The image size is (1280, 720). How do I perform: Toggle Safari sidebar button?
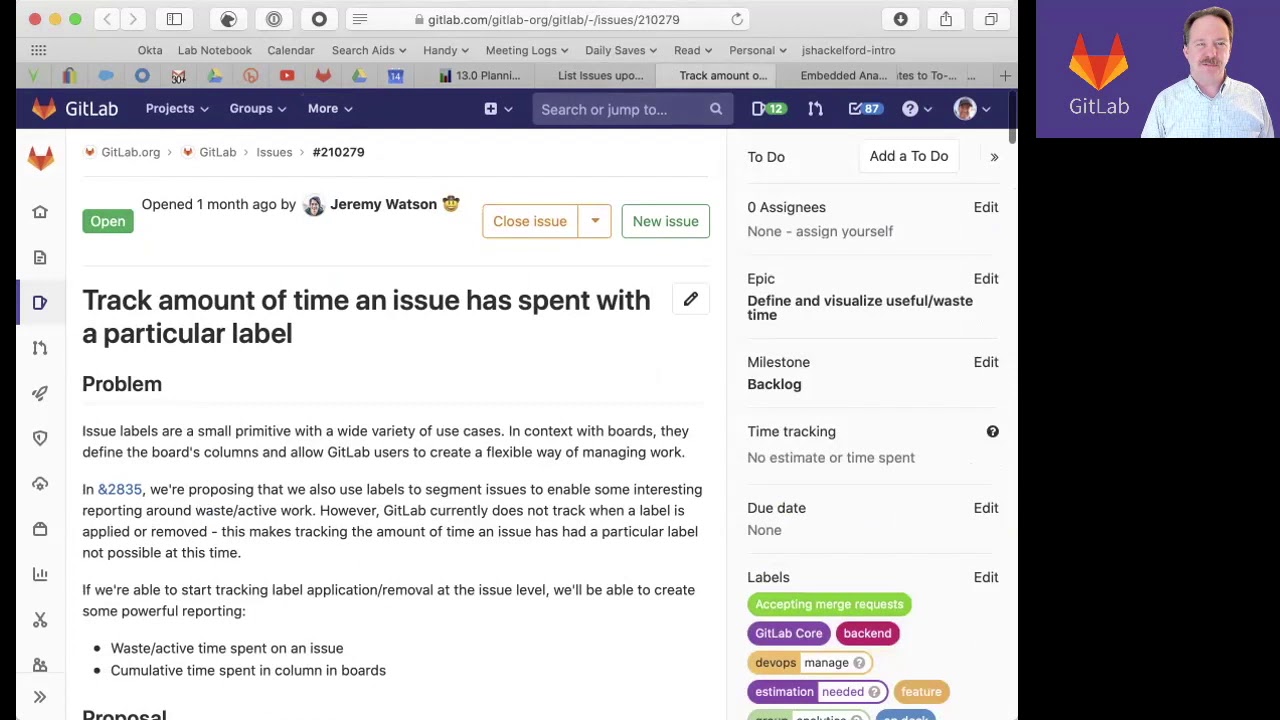174,19
